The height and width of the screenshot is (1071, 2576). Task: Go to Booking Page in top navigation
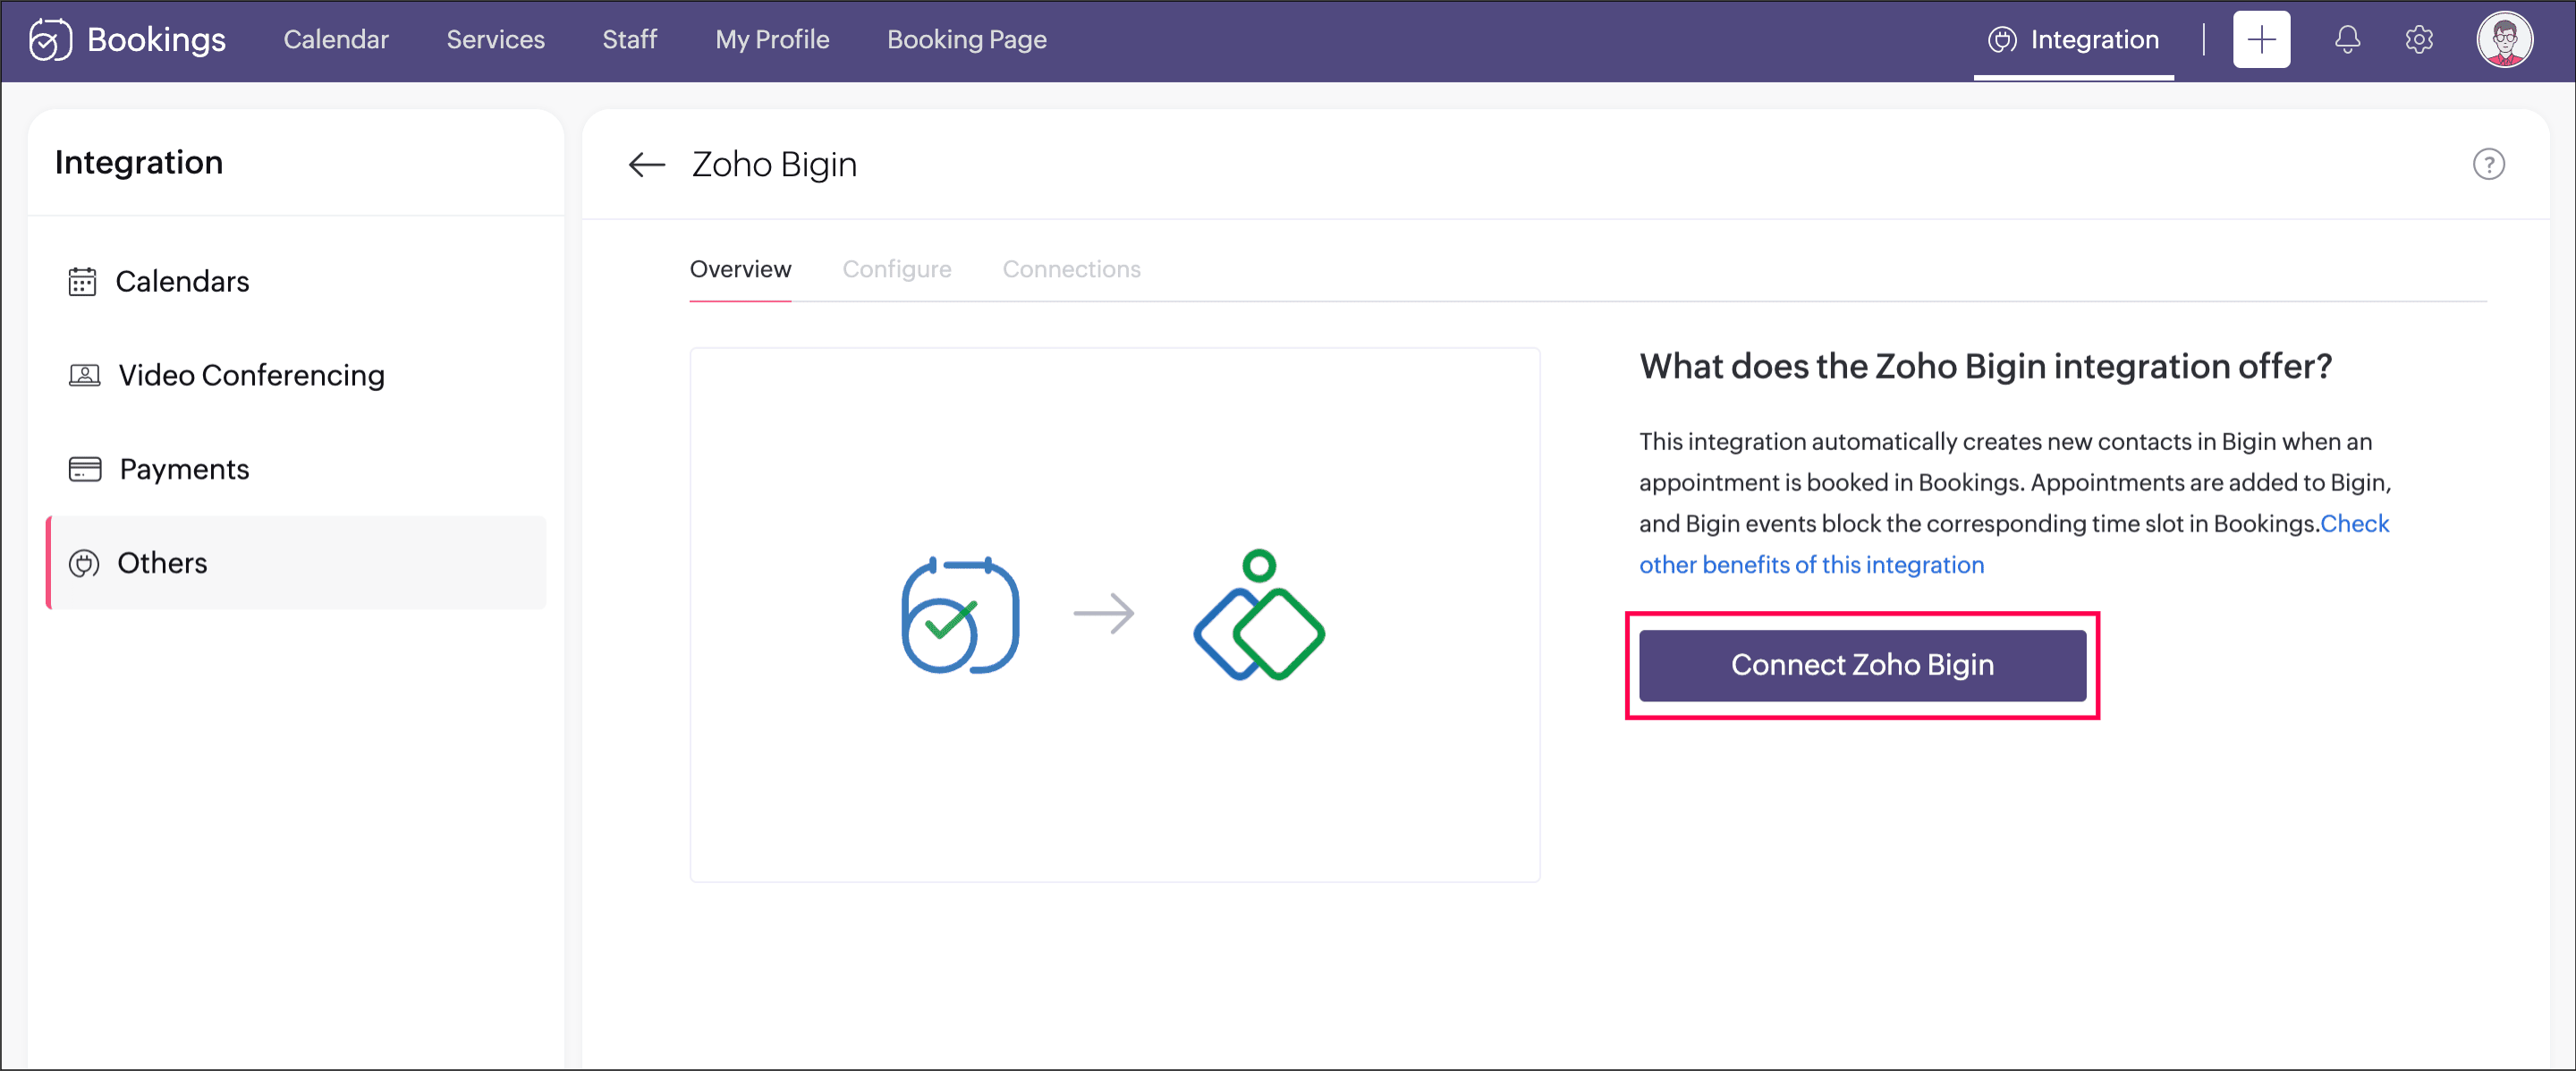(966, 40)
